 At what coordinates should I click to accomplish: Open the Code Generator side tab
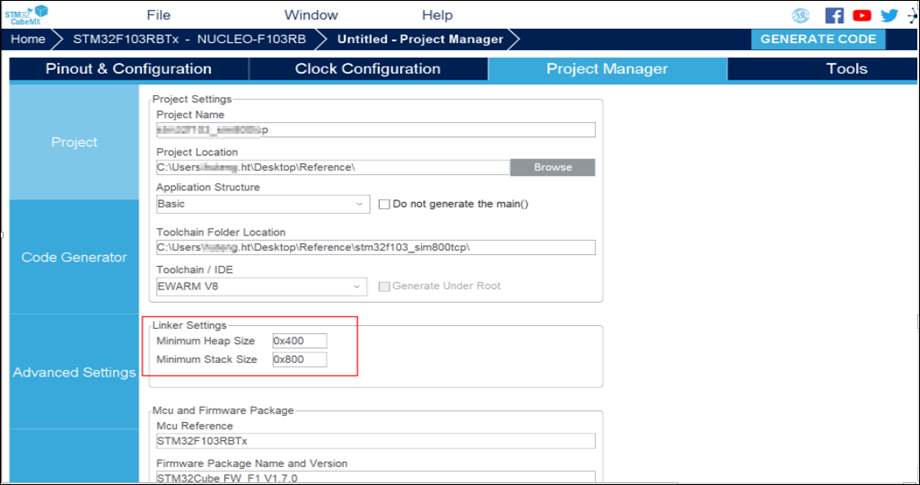[x=75, y=257]
